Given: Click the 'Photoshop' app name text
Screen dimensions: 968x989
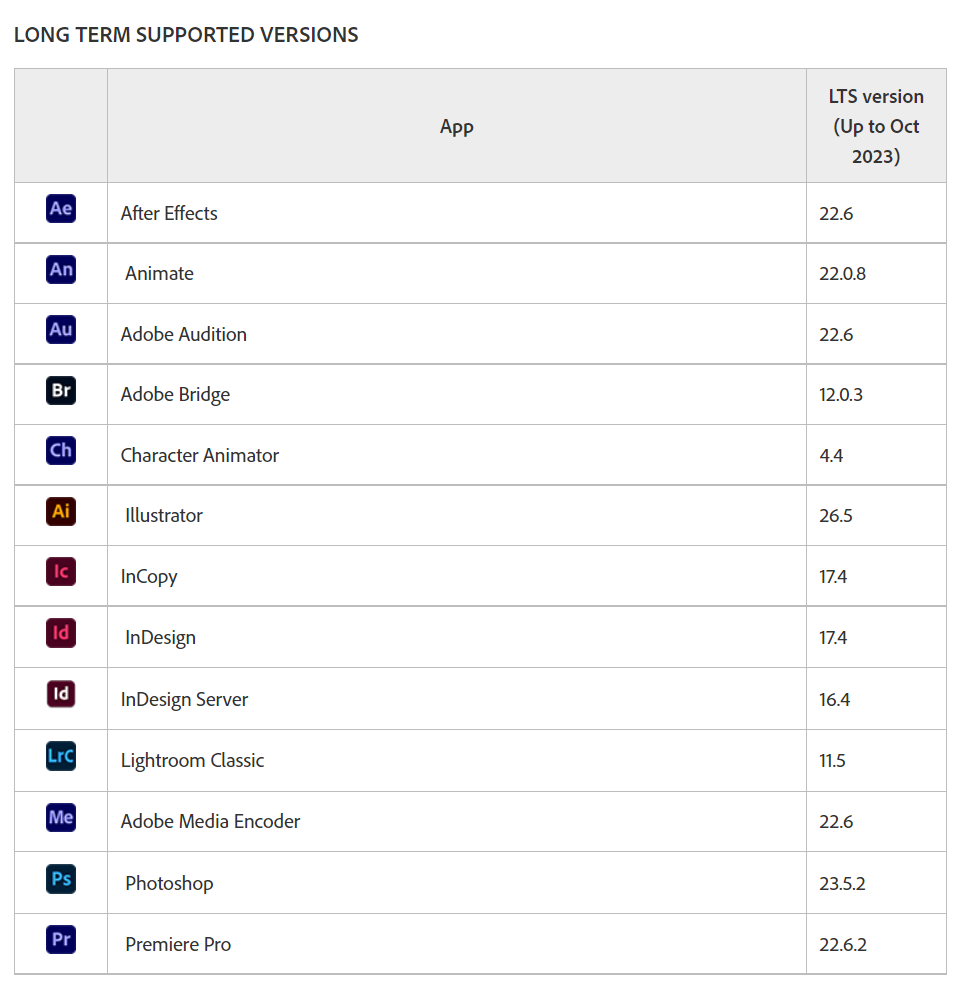Looking at the screenshot, I should pos(169,883).
